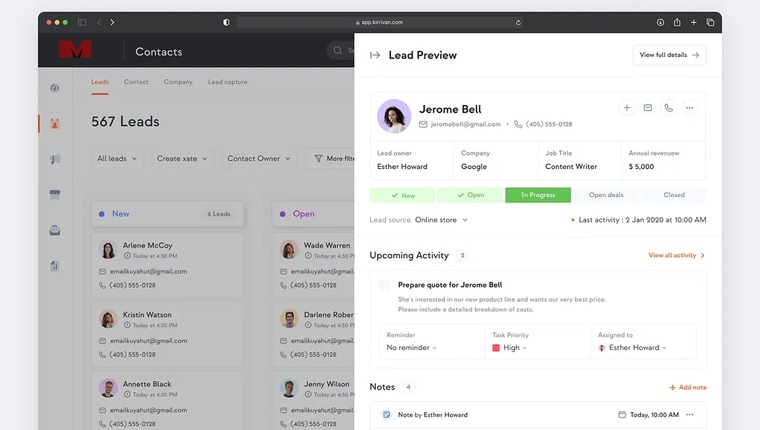760x430 pixels.
Task: Select the In Progress stage
Action: (x=538, y=195)
